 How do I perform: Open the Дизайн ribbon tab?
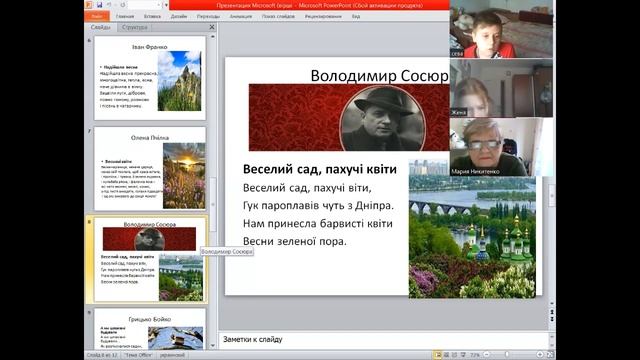(179, 16)
